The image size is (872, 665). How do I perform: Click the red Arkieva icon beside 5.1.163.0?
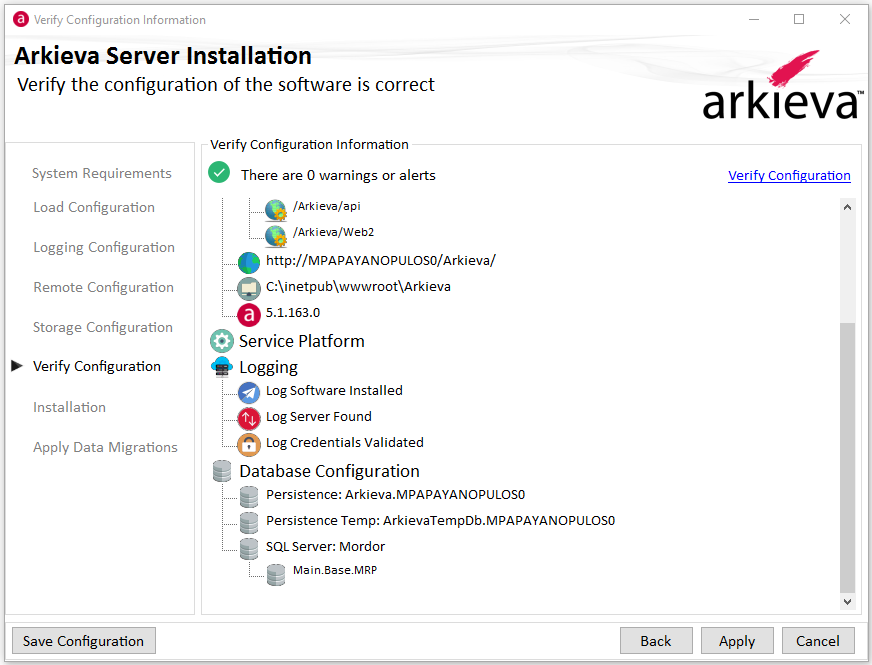(x=249, y=315)
